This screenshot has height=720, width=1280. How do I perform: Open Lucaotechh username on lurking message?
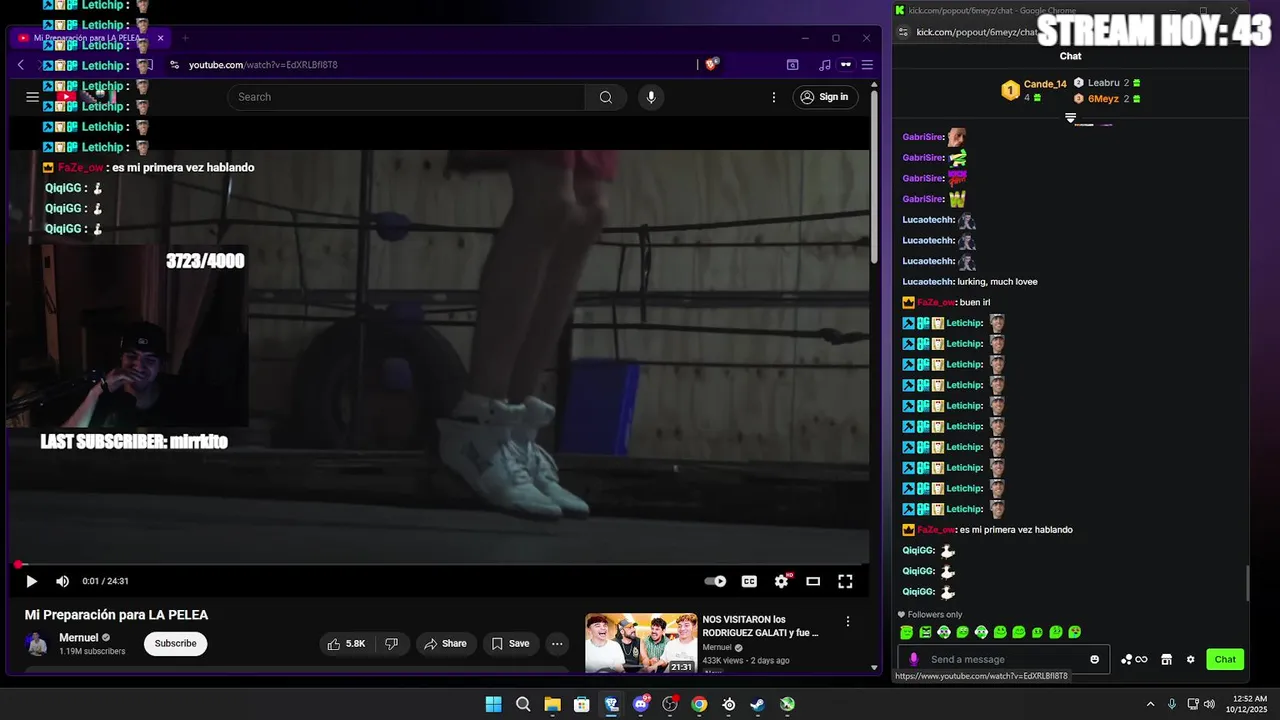coord(928,282)
